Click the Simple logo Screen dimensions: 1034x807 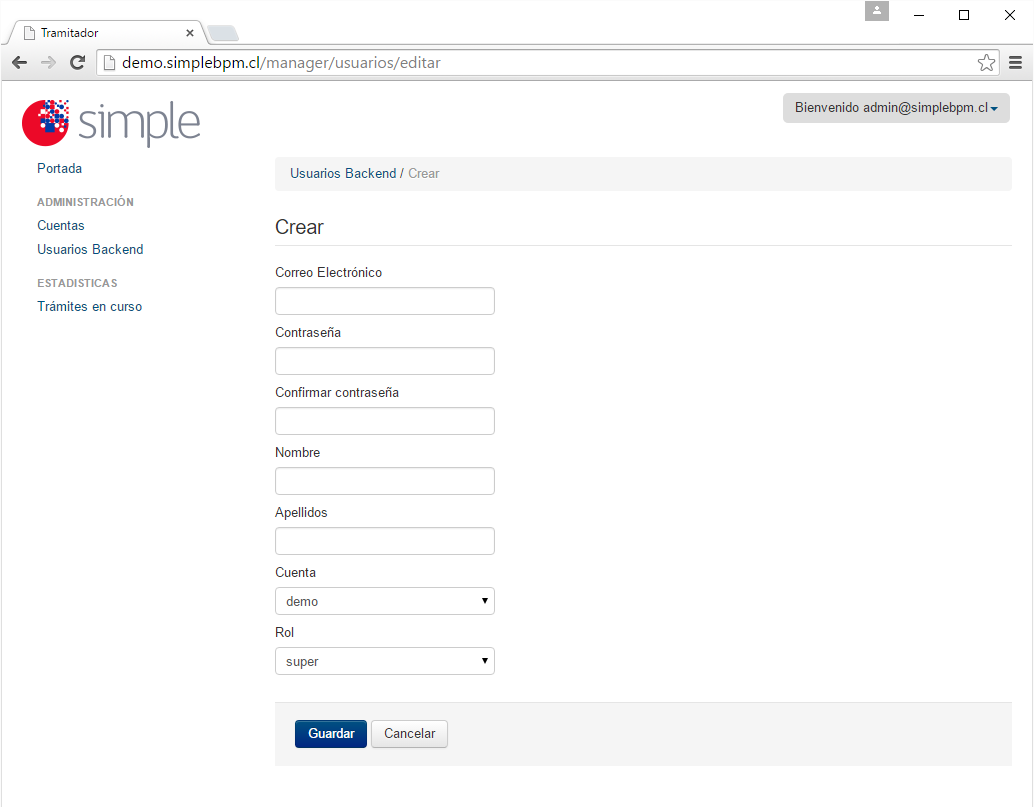111,123
